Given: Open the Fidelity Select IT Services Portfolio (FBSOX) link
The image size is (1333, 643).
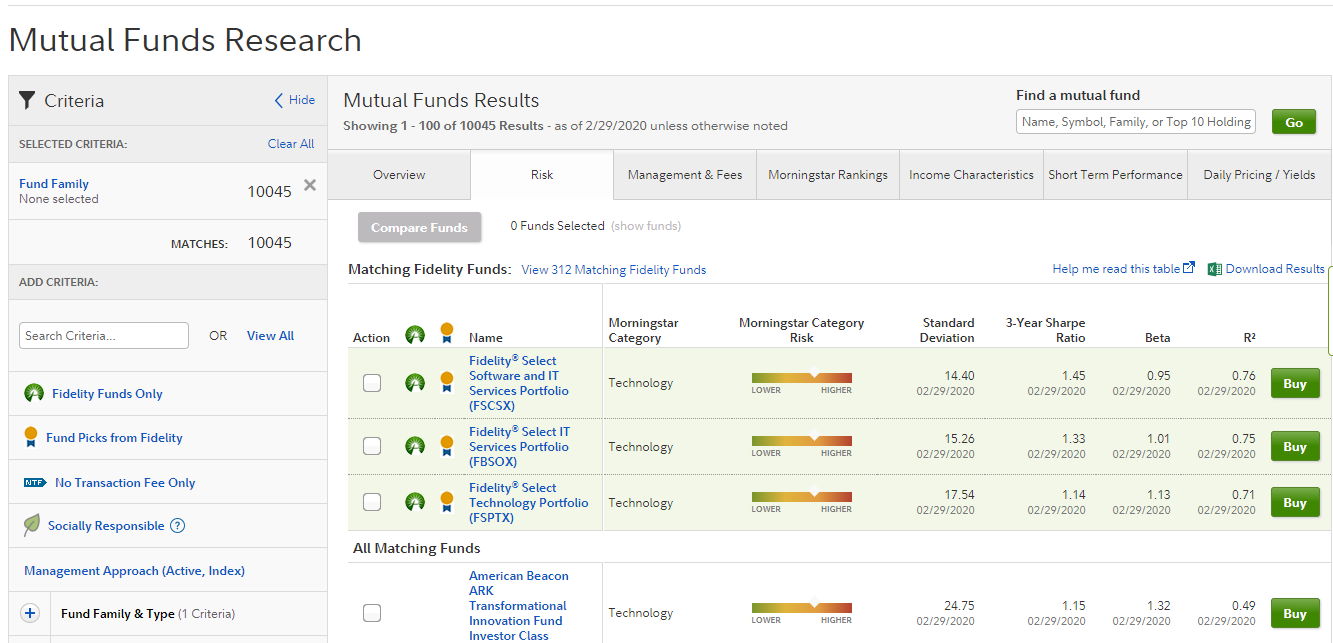Looking at the screenshot, I should [x=519, y=447].
